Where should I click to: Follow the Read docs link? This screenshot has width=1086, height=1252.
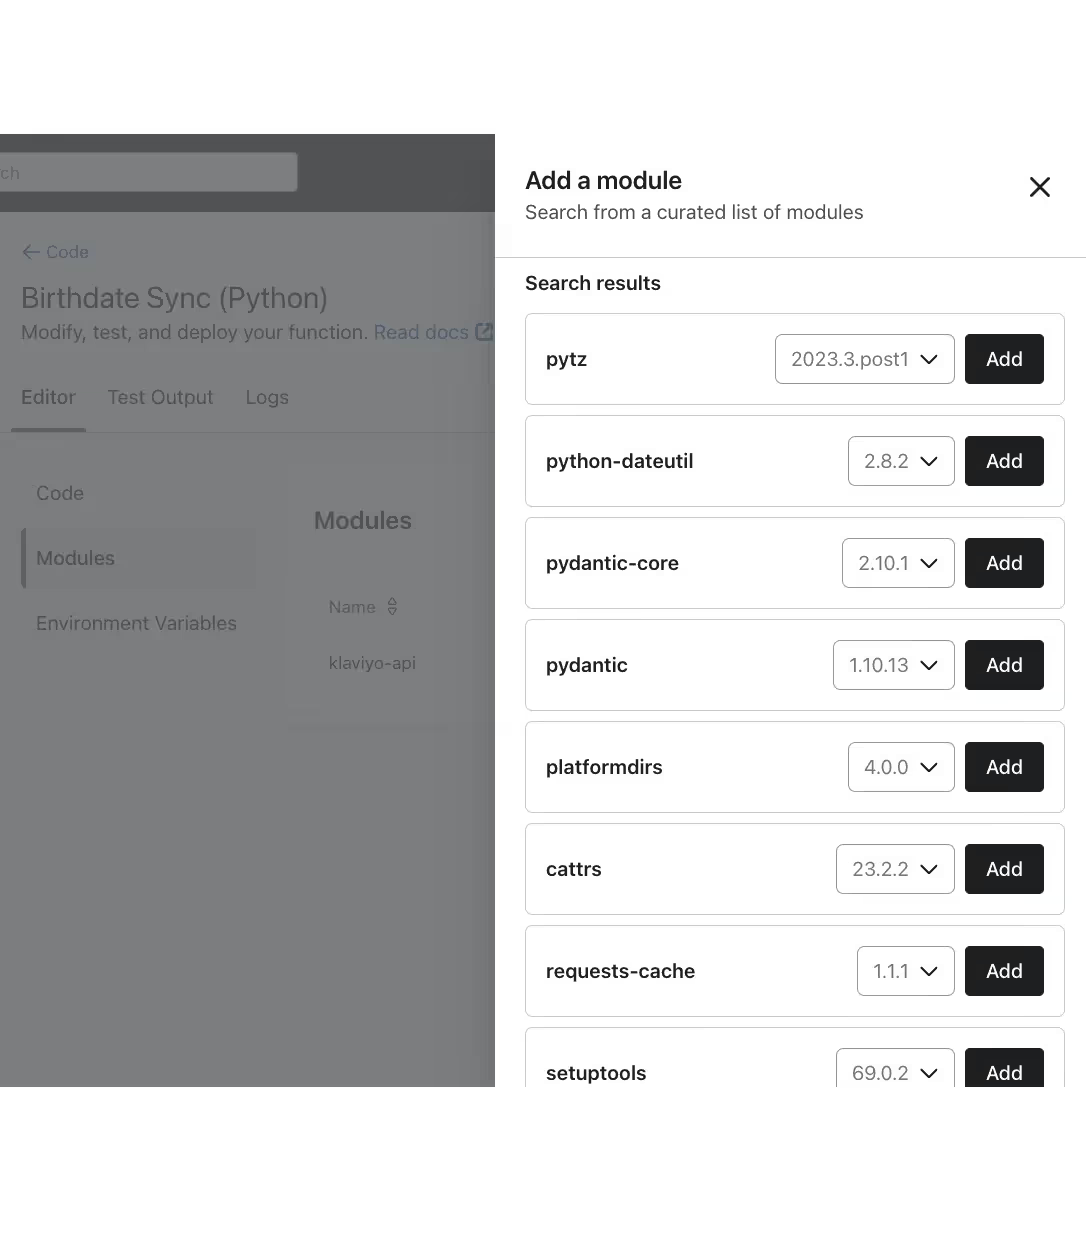pos(421,332)
